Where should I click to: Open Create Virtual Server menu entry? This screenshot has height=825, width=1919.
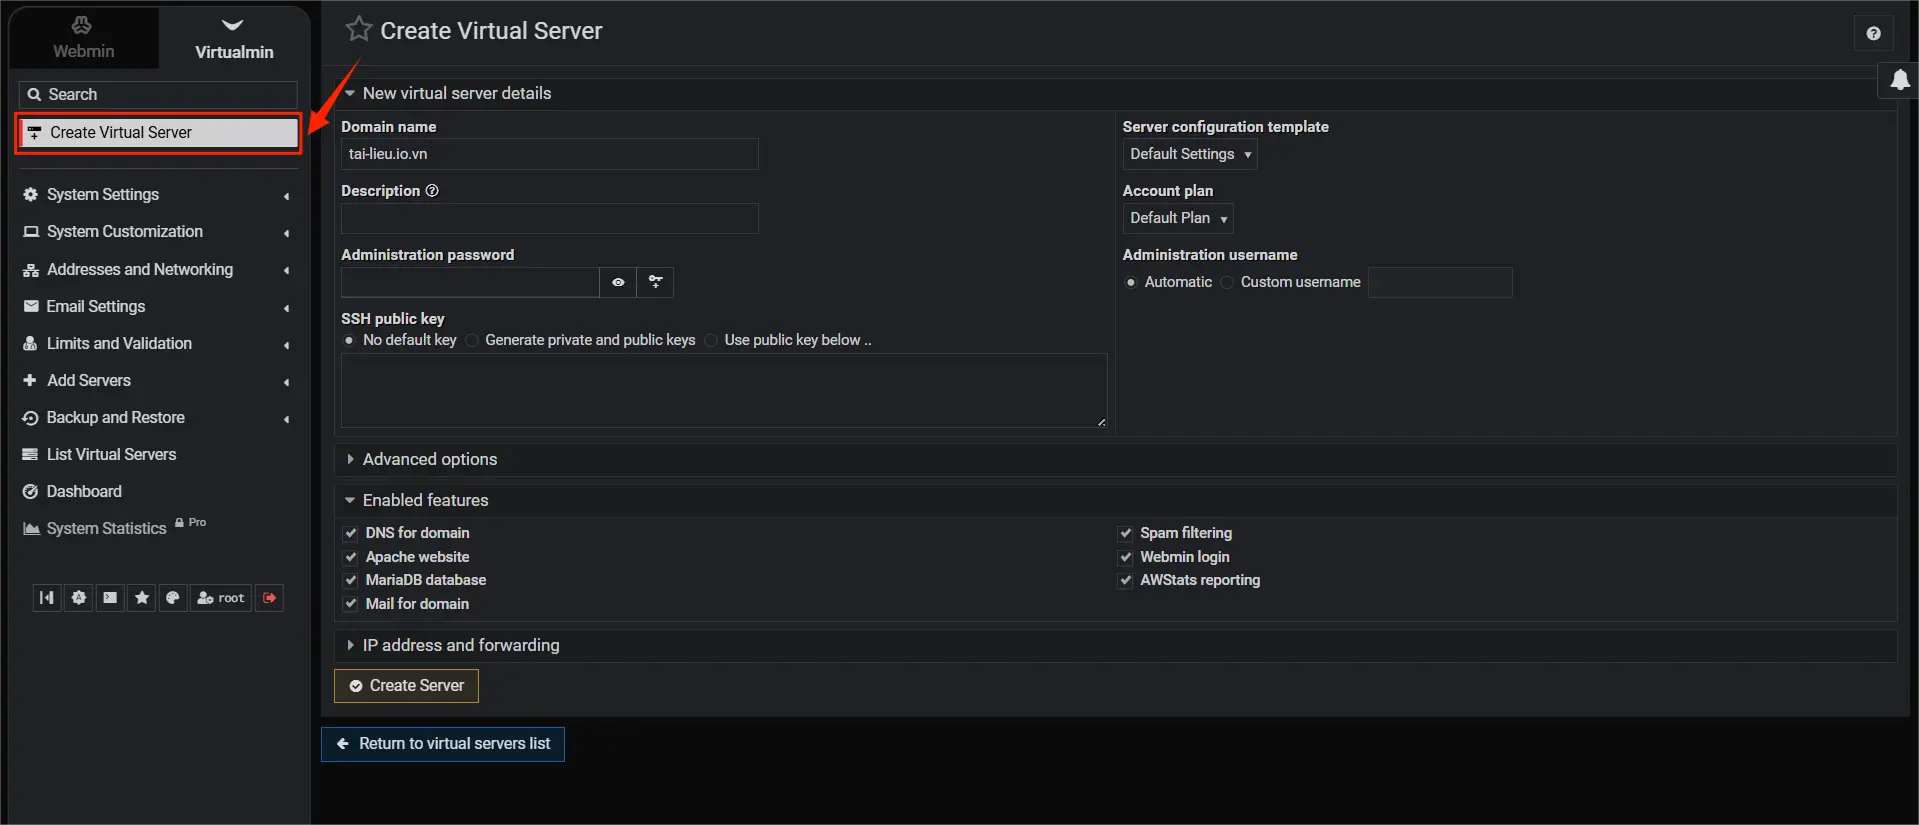(158, 132)
